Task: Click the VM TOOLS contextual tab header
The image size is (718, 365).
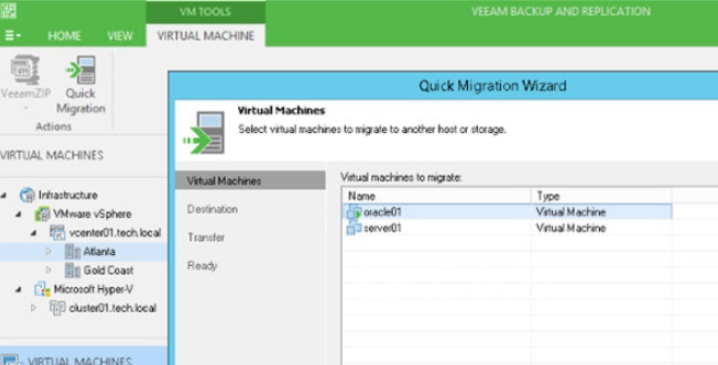Action: pyautogui.click(x=205, y=11)
